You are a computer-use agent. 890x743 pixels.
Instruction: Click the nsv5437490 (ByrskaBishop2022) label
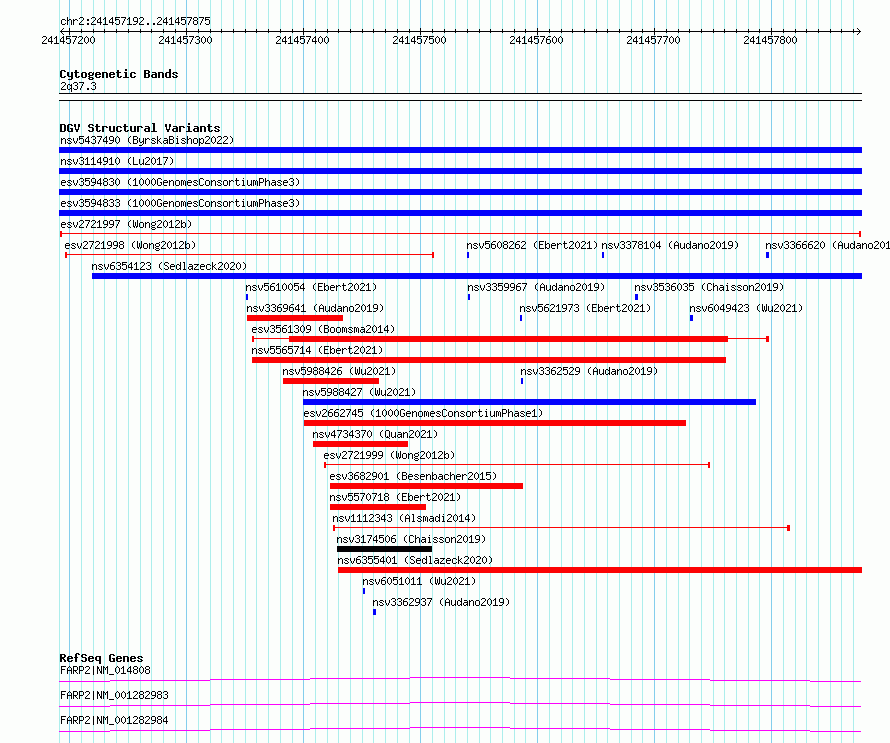tap(147, 140)
